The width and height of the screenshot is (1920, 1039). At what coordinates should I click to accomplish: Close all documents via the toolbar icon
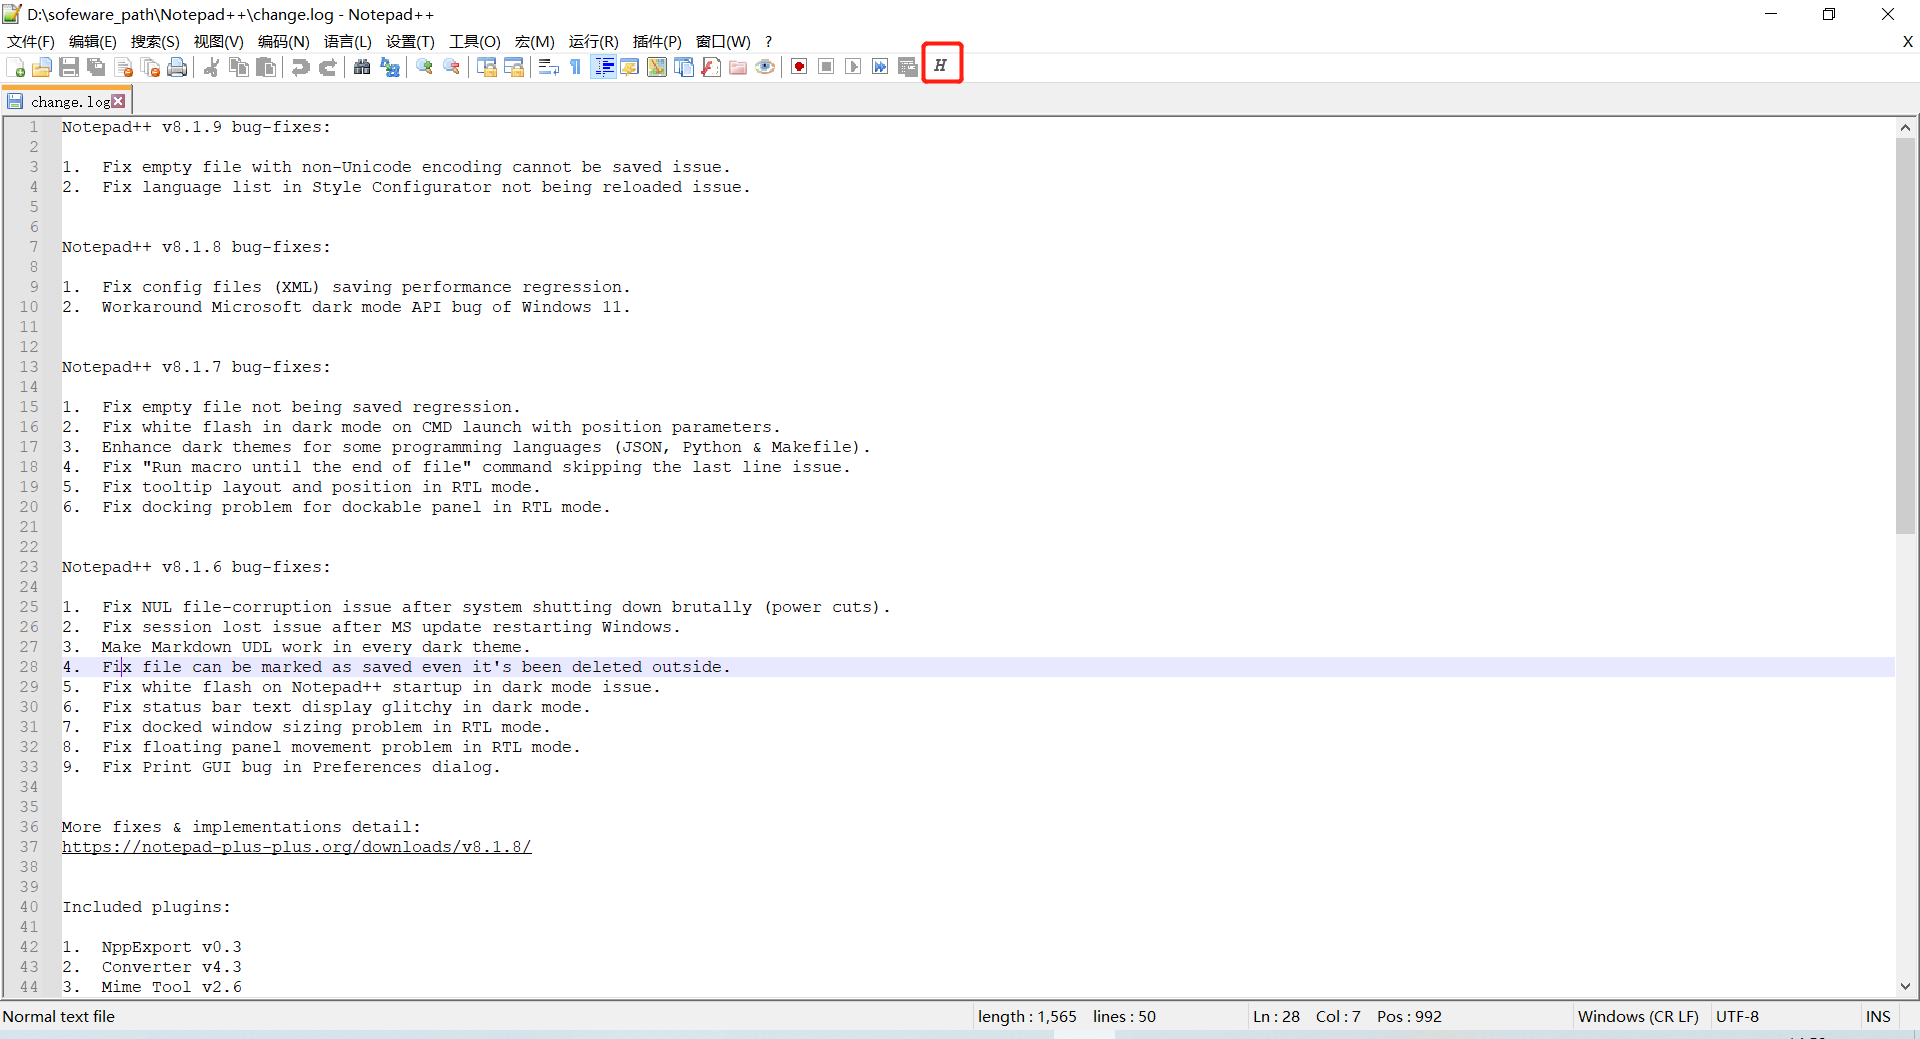click(151, 67)
